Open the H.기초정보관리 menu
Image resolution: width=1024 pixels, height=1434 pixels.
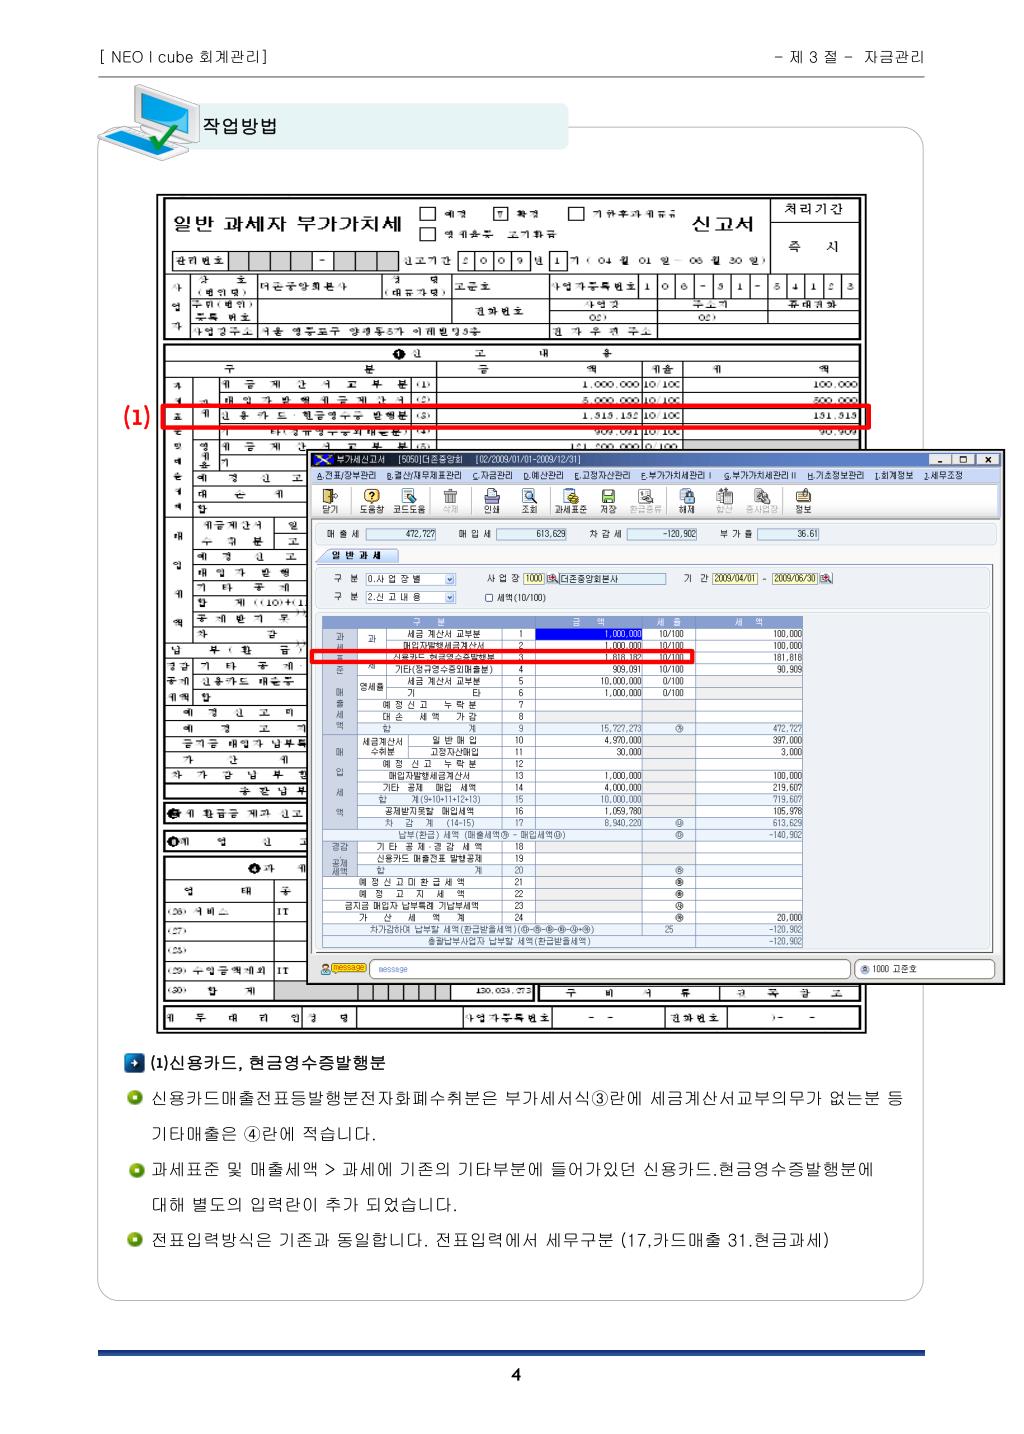[x=834, y=476]
